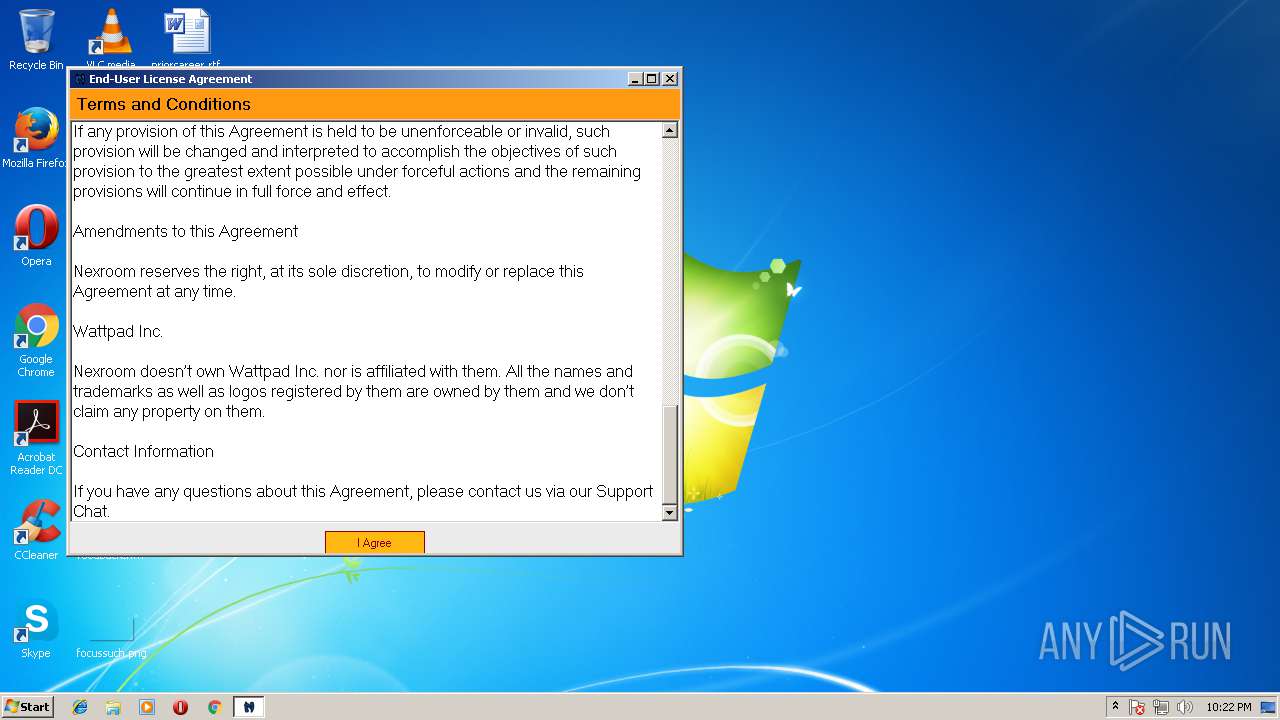This screenshot has height=720, width=1280.
Task: Click the 'Contact Information' line
Action: tap(143, 452)
